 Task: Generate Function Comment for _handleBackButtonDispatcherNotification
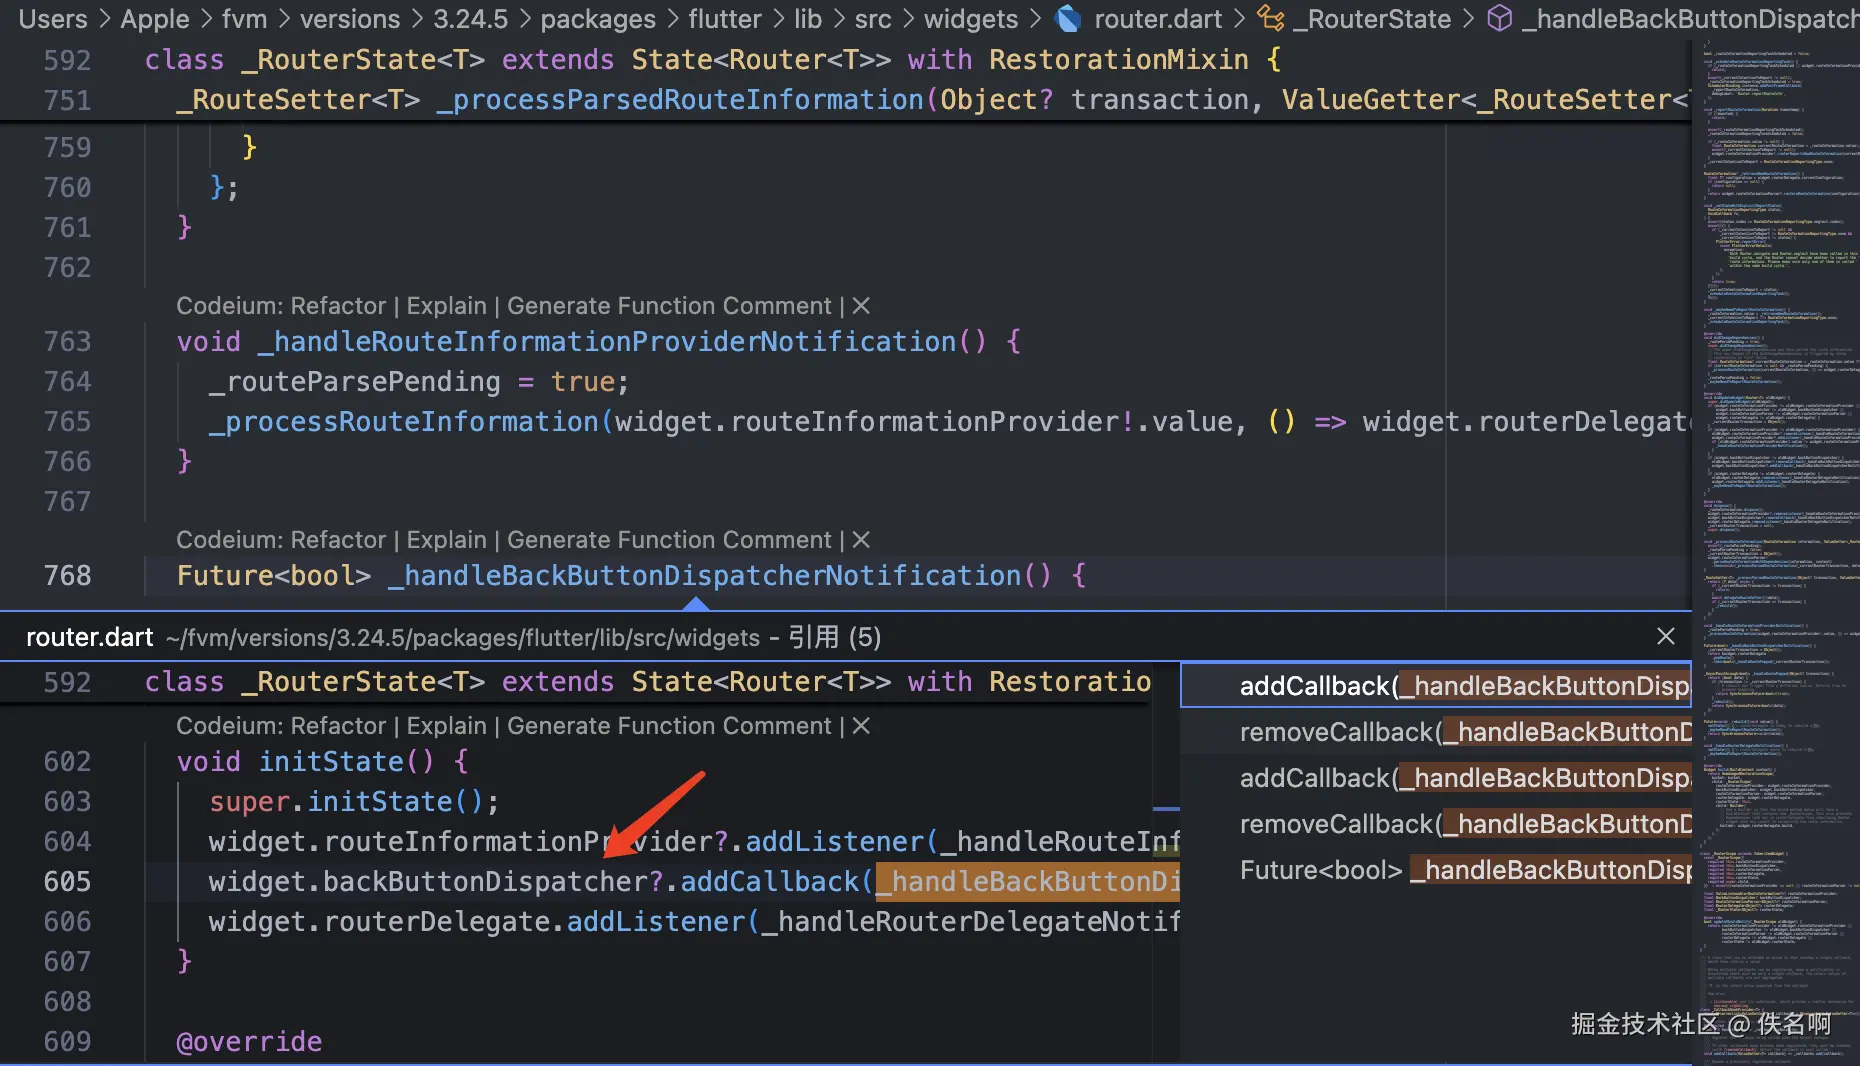(669, 540)
